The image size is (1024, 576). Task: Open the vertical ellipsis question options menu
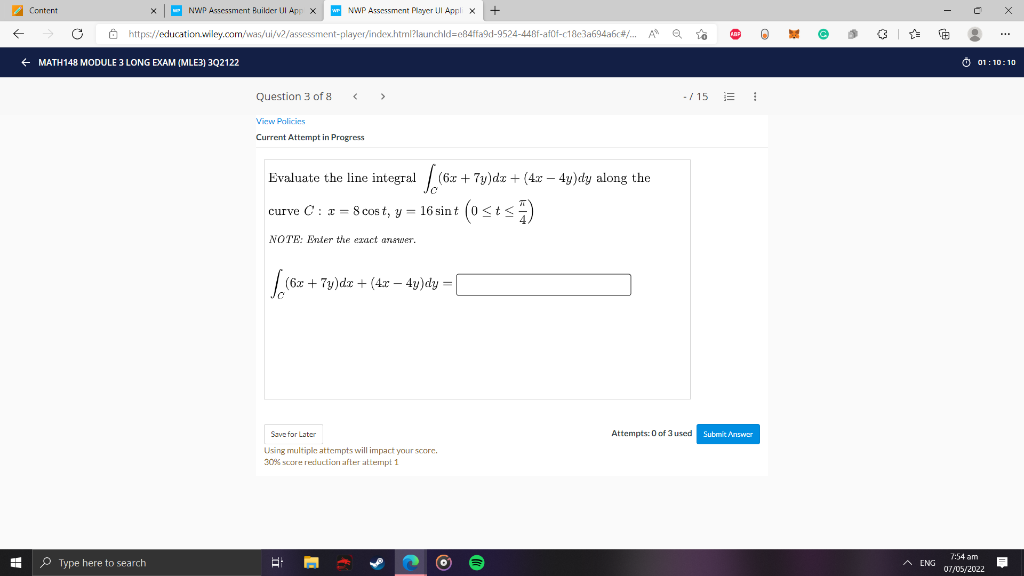[755, 96]
